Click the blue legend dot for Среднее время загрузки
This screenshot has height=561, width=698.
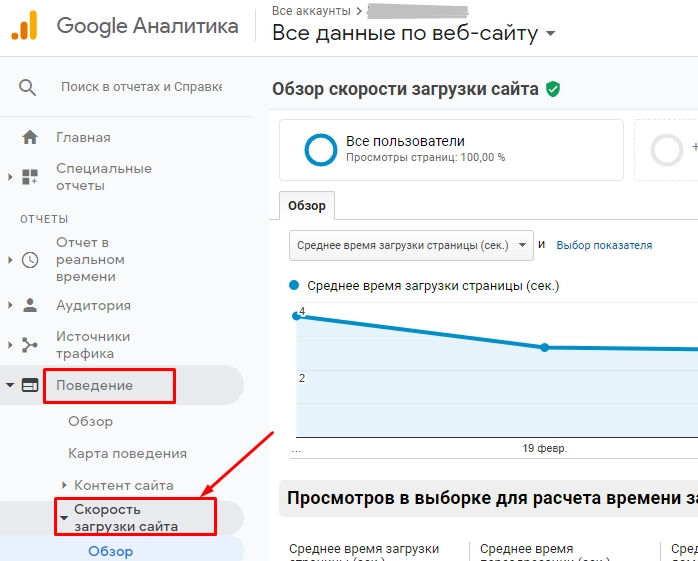[294, 285]
